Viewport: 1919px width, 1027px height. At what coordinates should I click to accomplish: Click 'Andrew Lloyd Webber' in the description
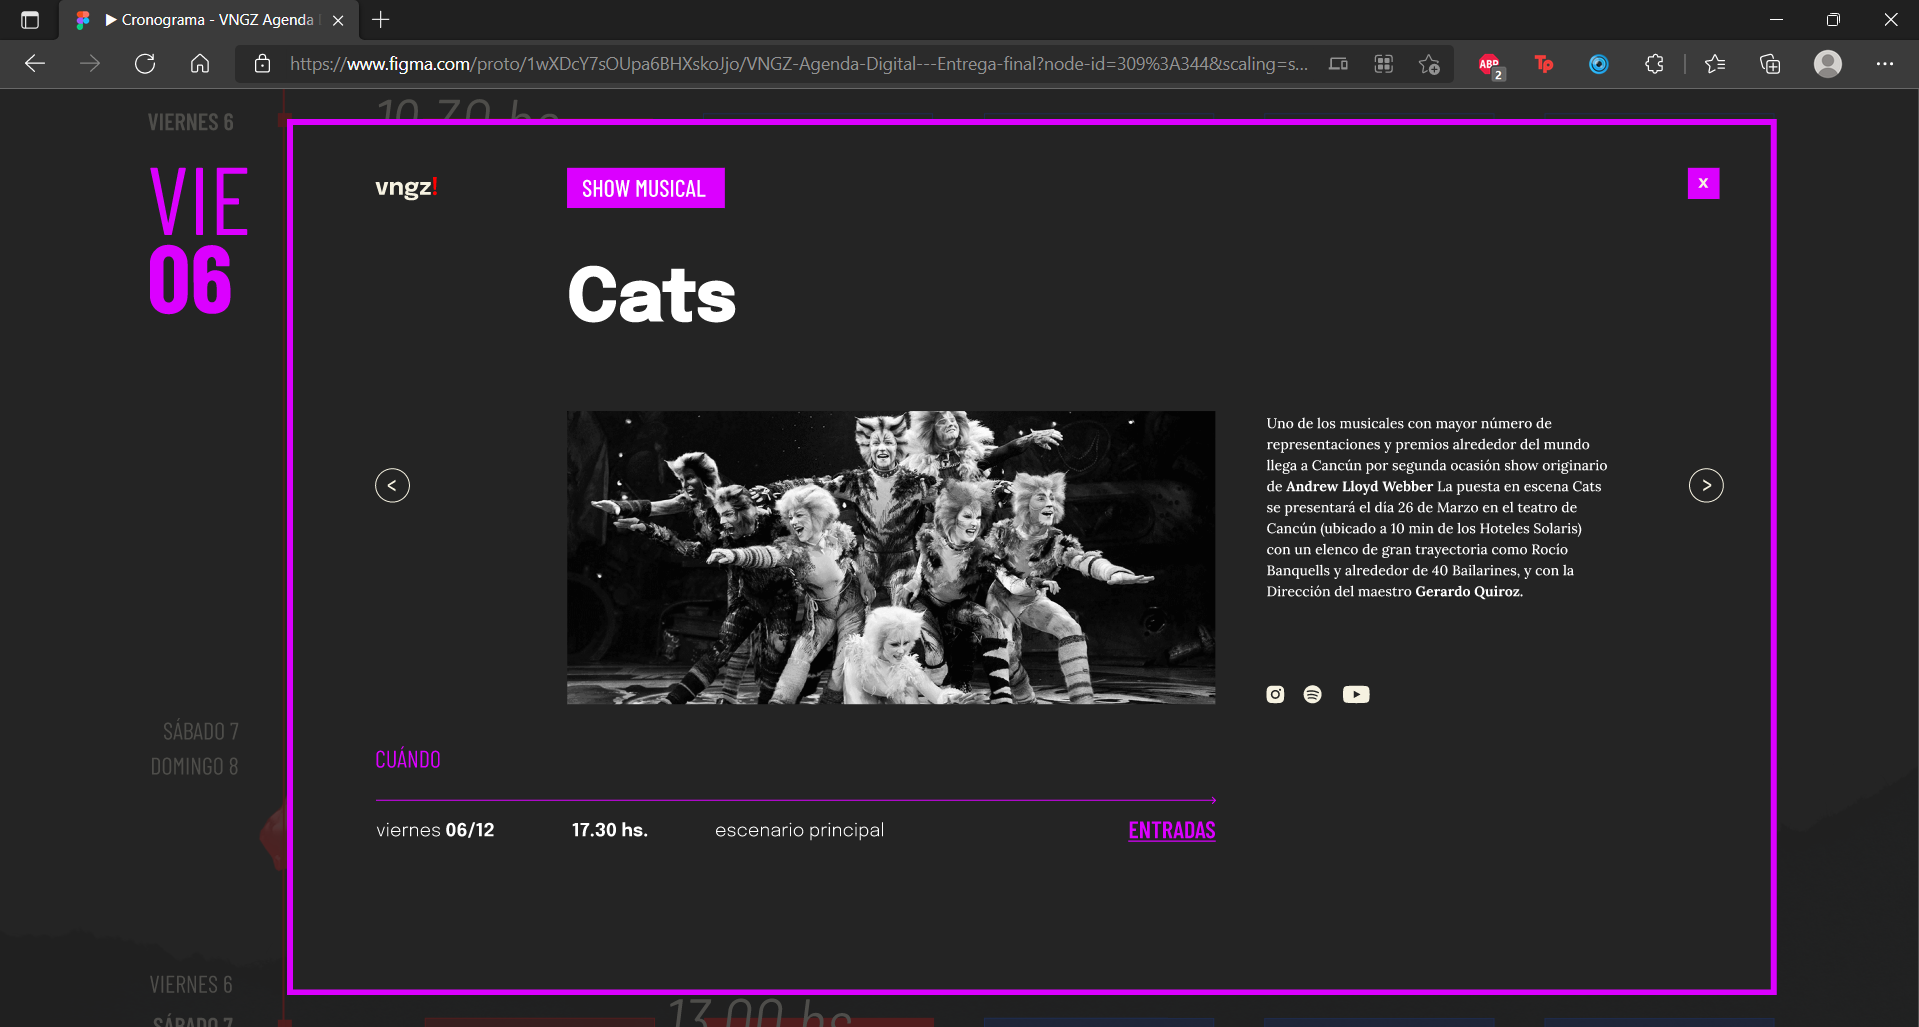(x=1359, y=487)
